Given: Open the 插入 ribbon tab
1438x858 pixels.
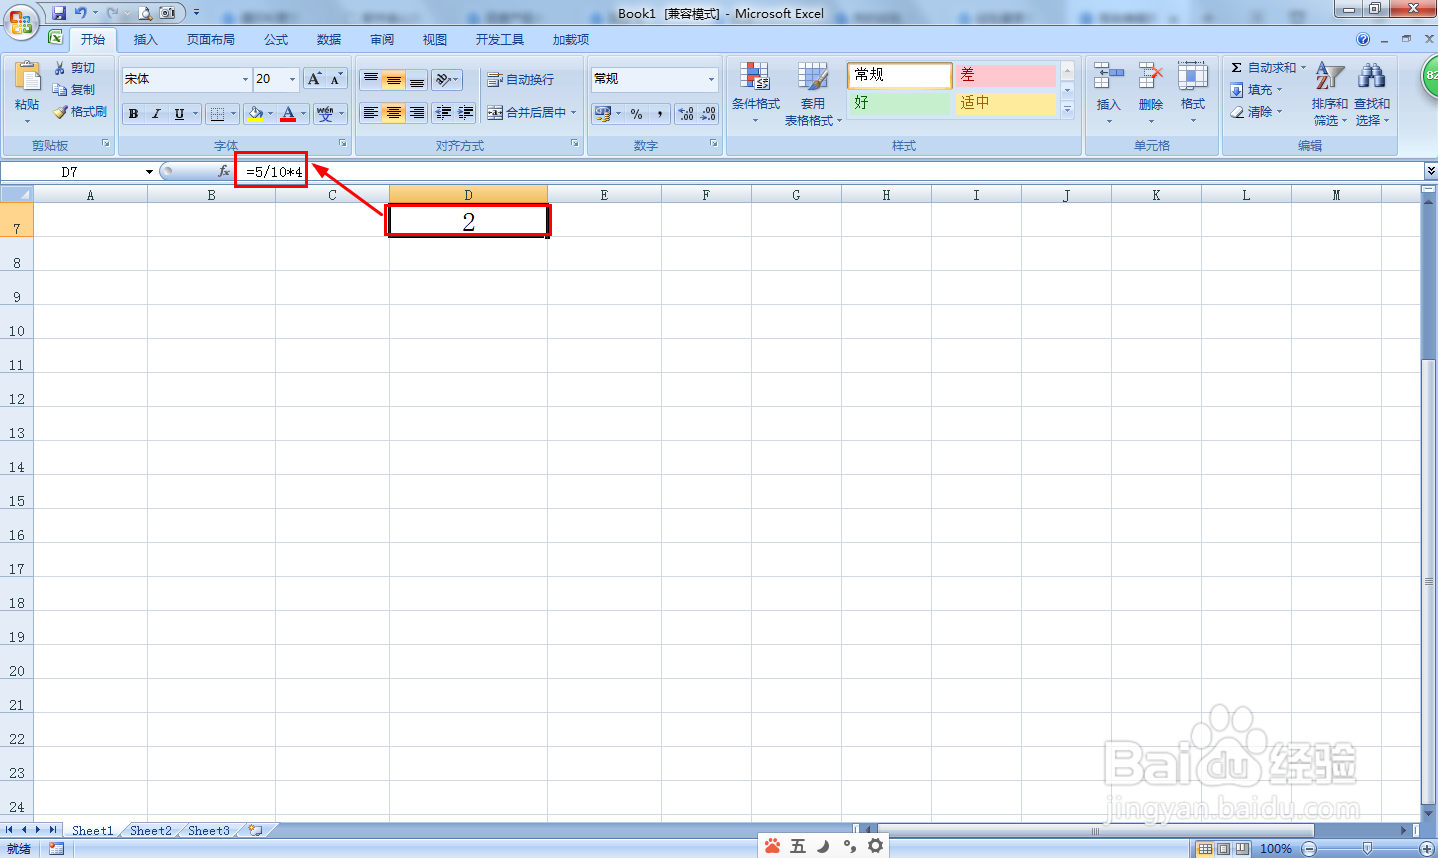Looking at the screenshot, I should click(146, 40).
